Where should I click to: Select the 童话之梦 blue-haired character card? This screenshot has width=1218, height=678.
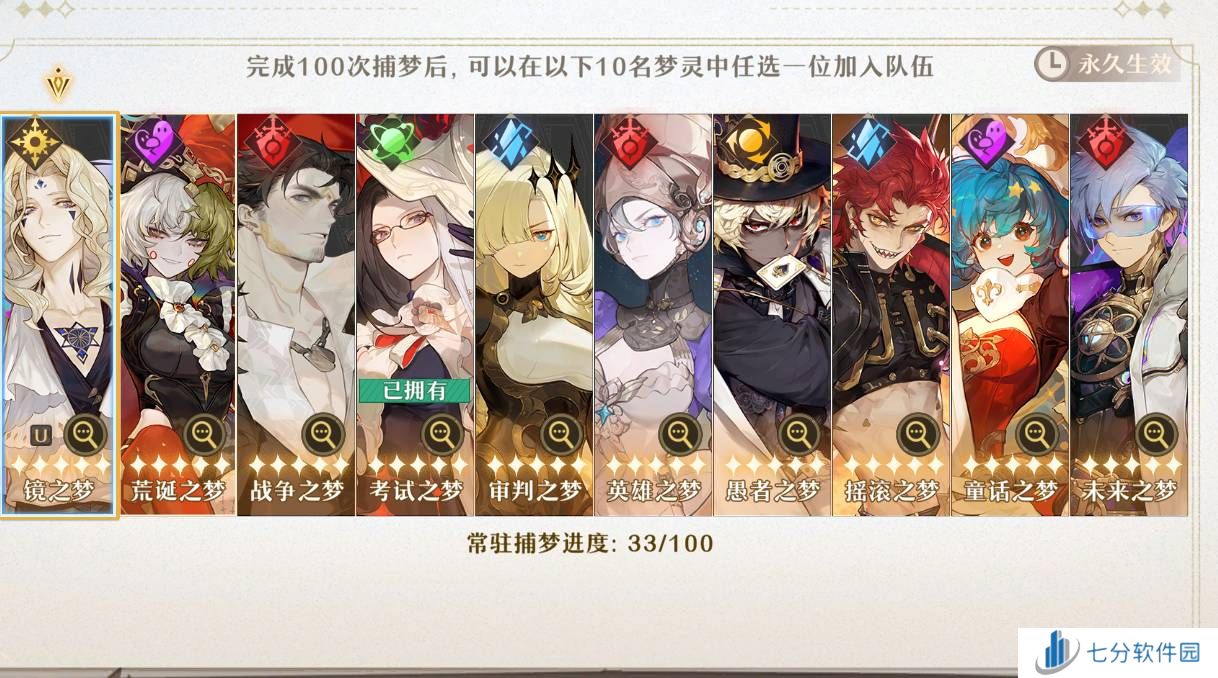pos(1010,314)
